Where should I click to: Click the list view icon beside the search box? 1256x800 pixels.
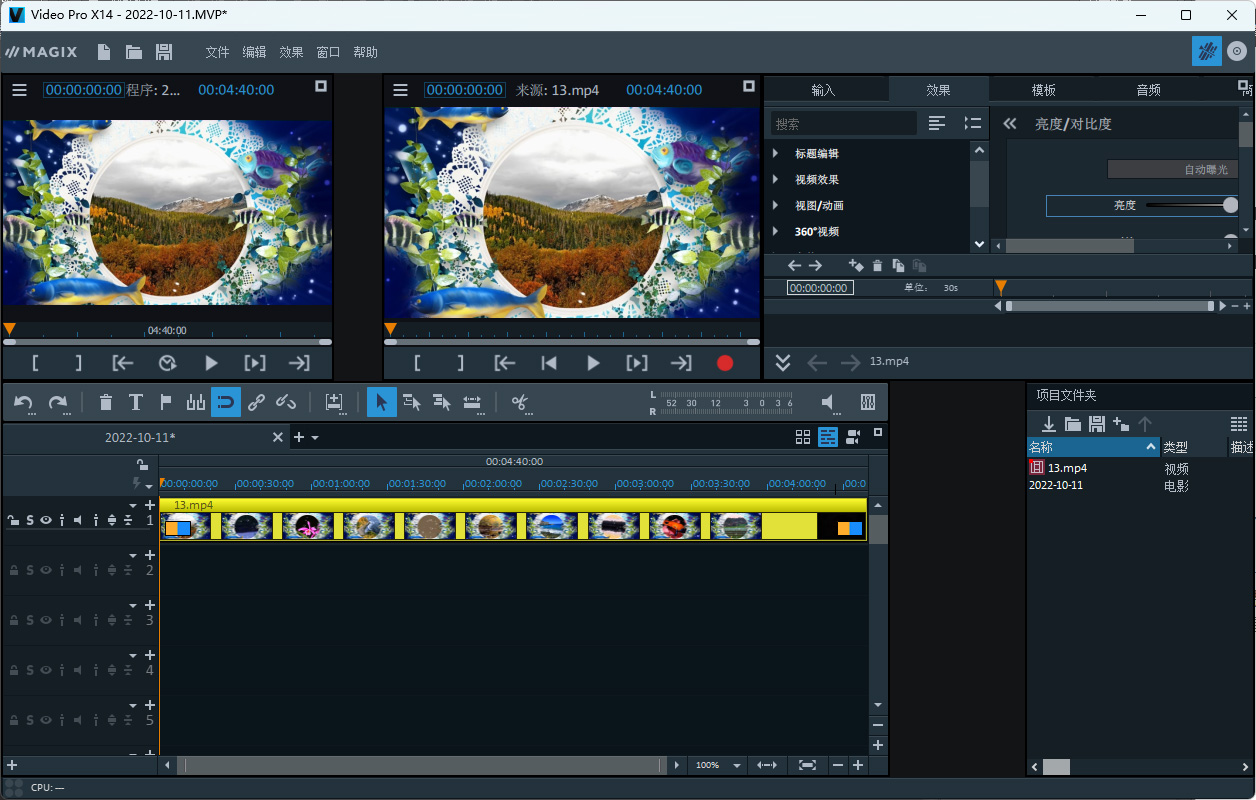pyautogui.click(x=937, y=123)
